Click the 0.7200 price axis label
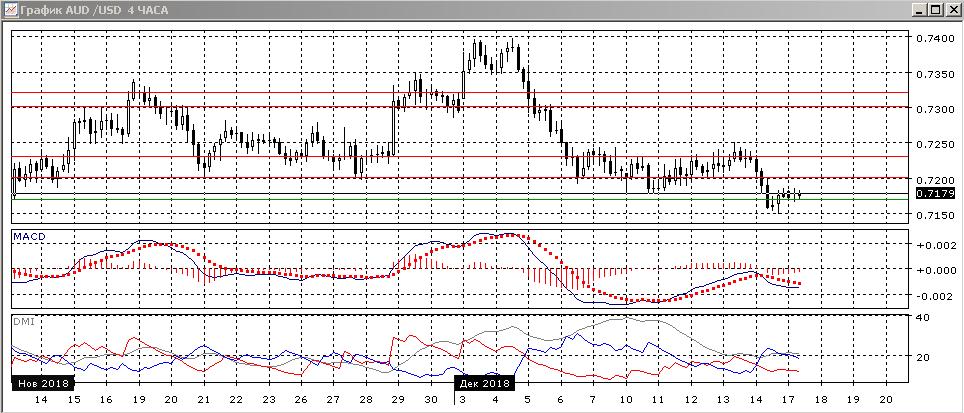The height and width of the screenshot is (413, 964). tap(935, 179)
